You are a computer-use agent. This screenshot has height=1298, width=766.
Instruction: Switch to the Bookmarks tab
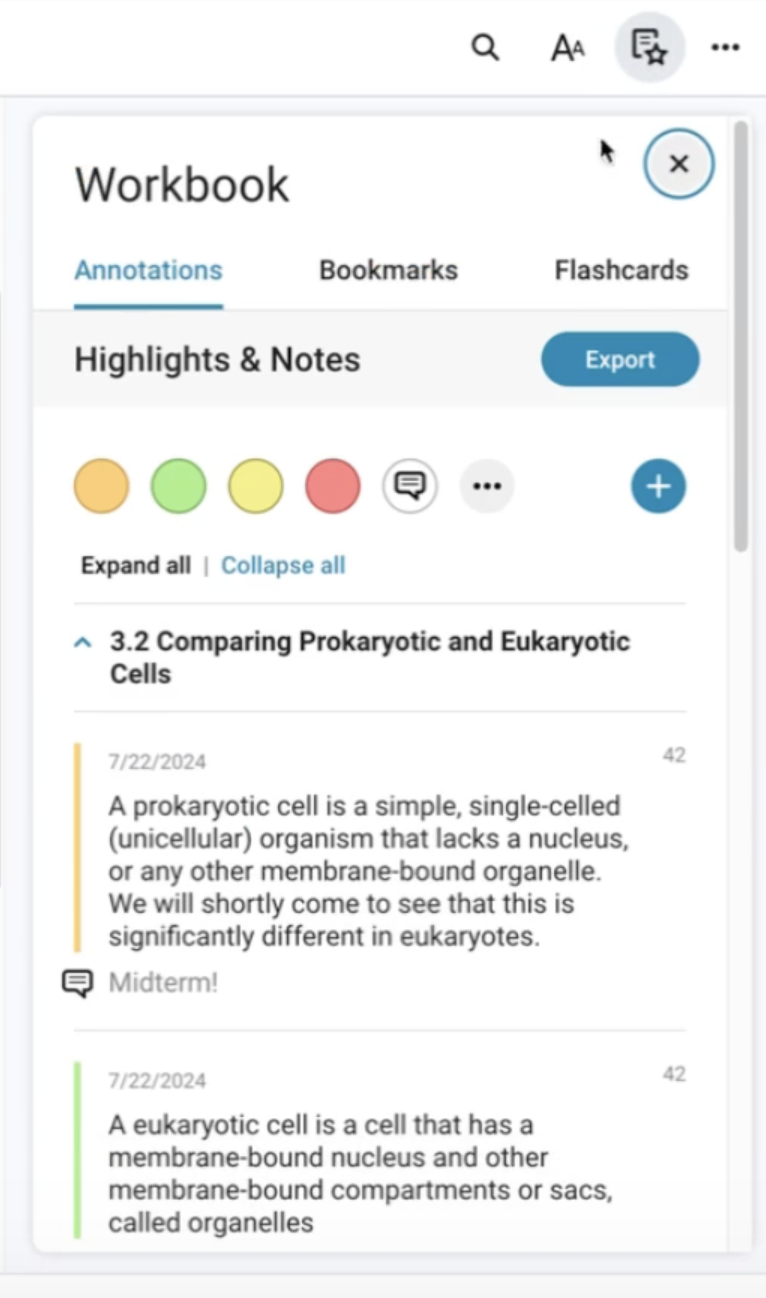tap(388, 270)
